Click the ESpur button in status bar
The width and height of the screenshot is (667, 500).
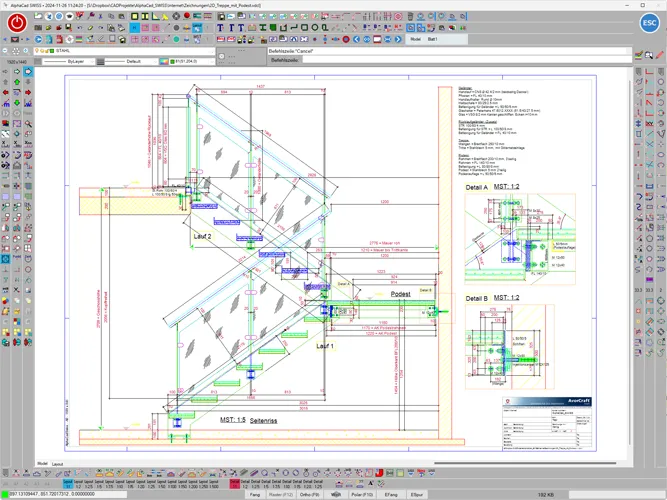pyautogui.click(x=417, y=494)
